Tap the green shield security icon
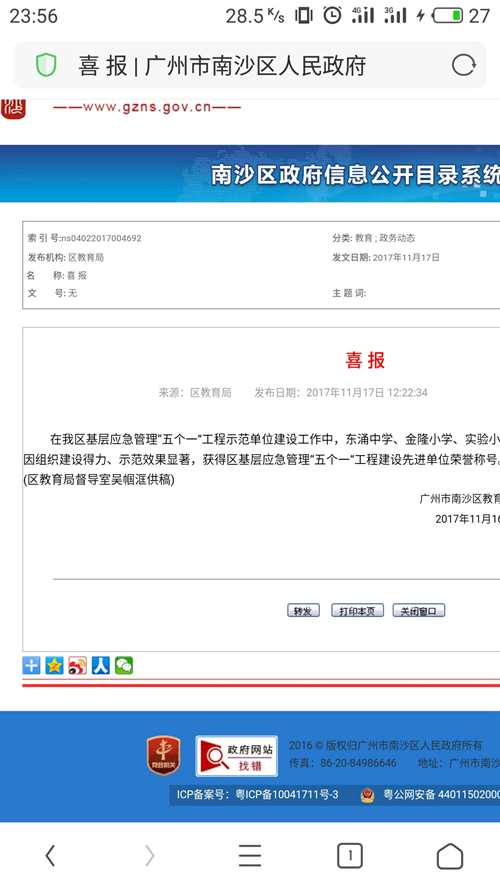 46,65
